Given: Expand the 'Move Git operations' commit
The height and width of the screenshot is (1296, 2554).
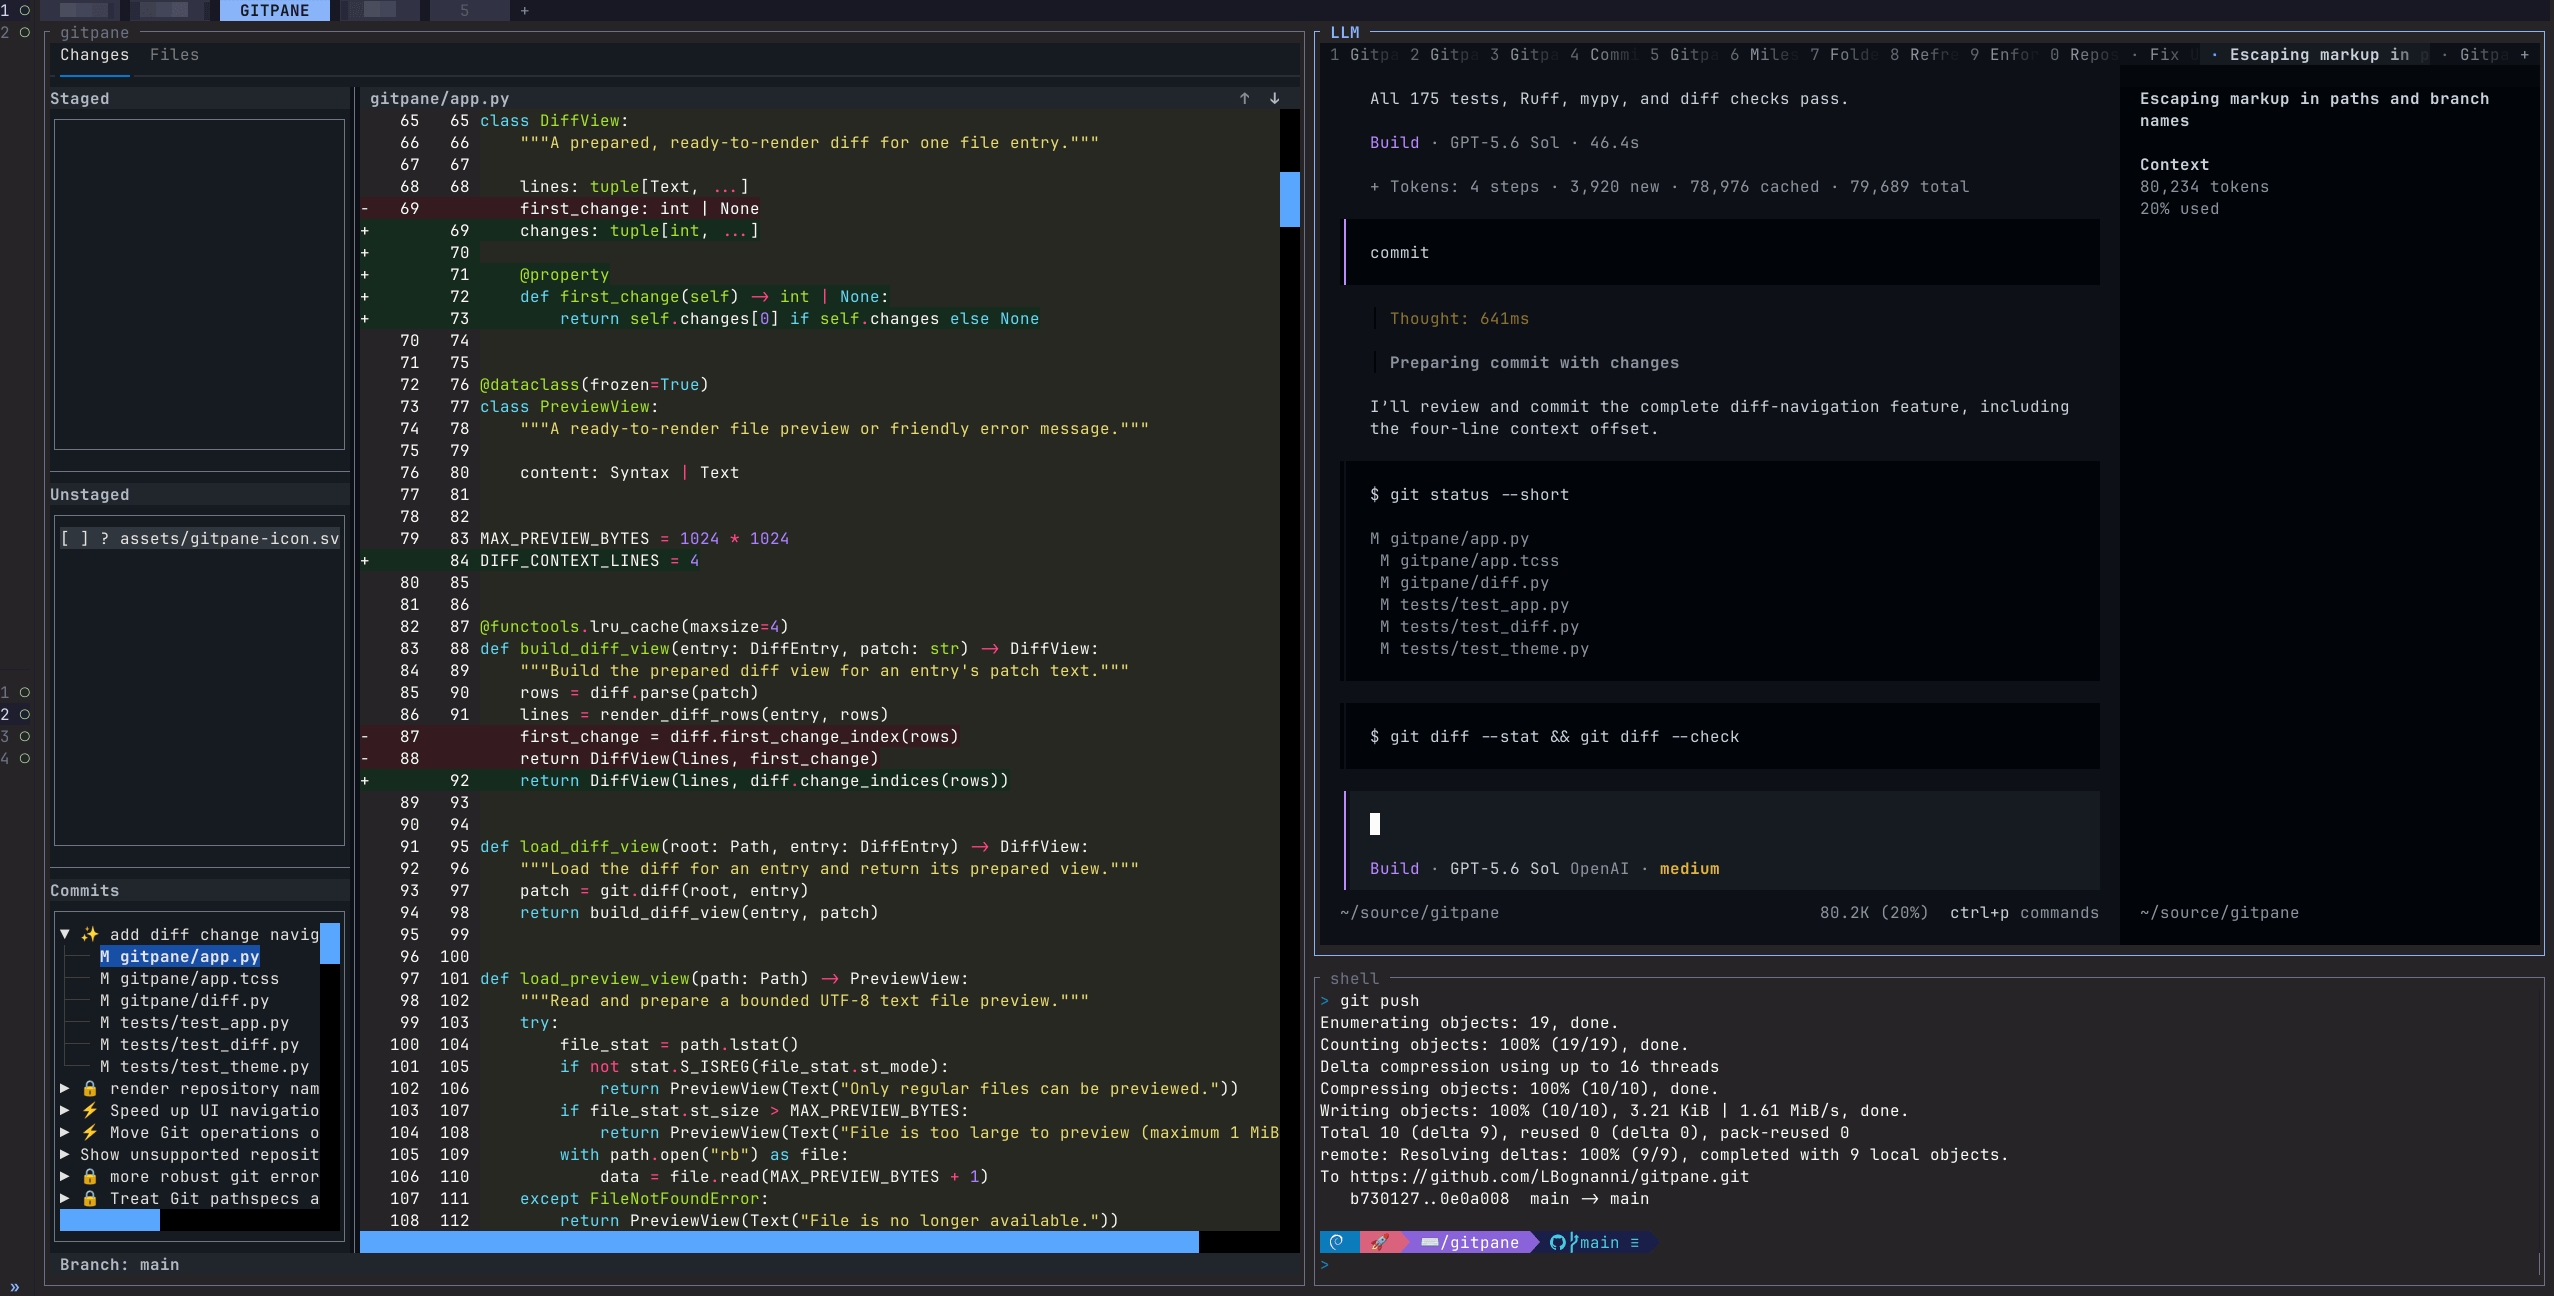Looking at the screenshot, I should pyautogui.click(x=65, y=1132).
